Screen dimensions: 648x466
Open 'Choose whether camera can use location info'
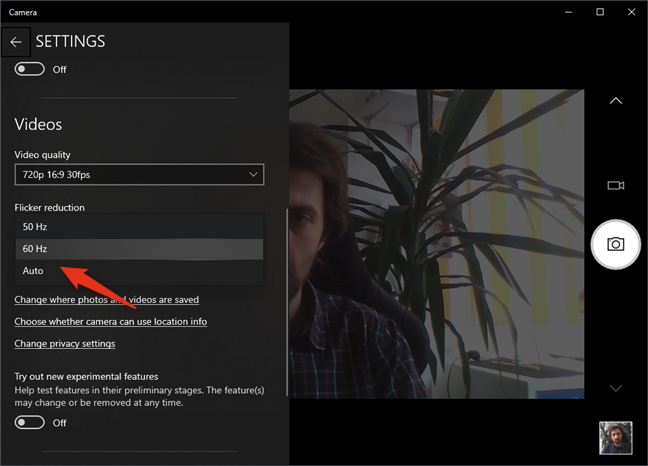111,321
